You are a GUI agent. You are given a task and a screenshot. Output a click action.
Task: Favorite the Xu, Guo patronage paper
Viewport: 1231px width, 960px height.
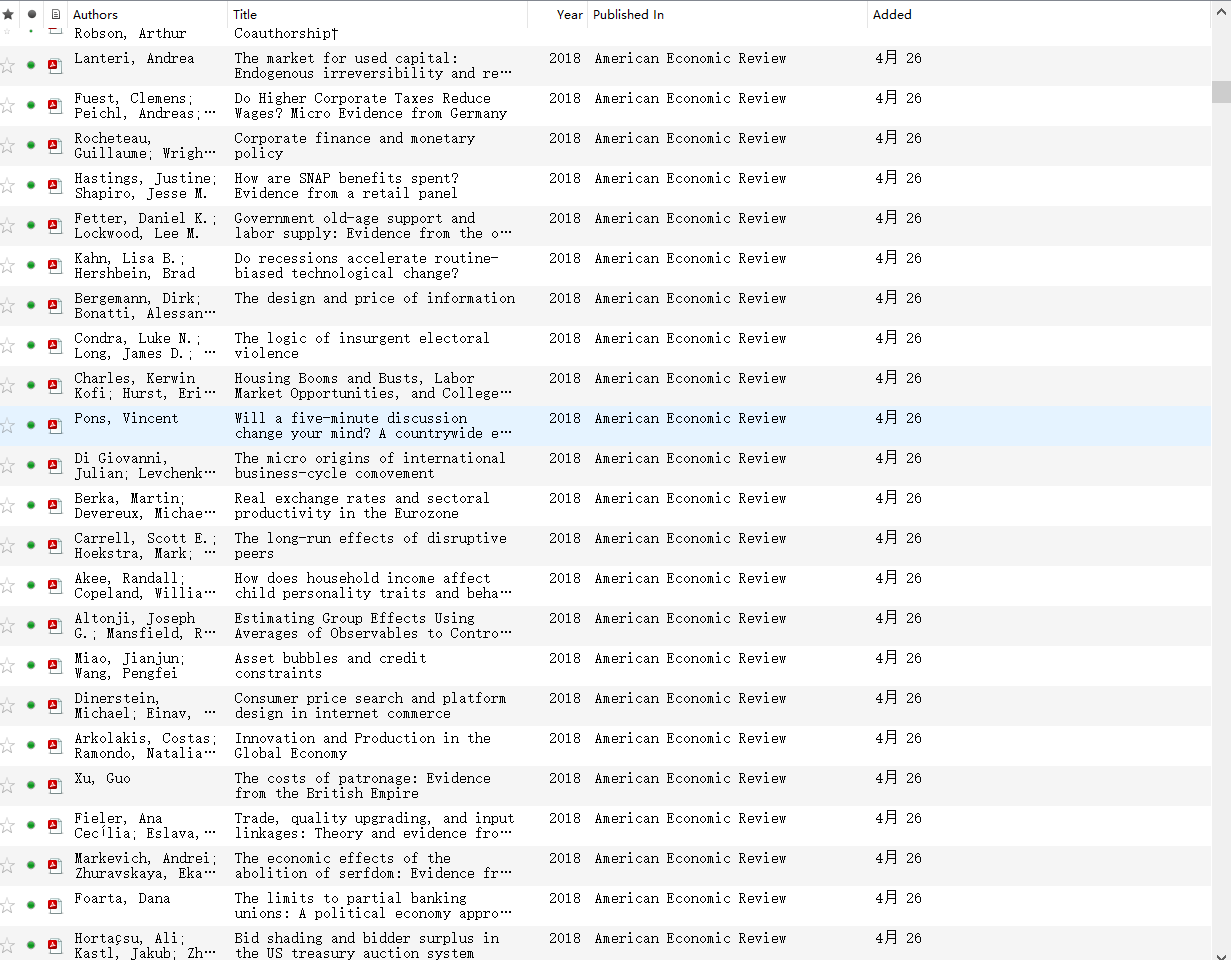click(x=8, y=785)
